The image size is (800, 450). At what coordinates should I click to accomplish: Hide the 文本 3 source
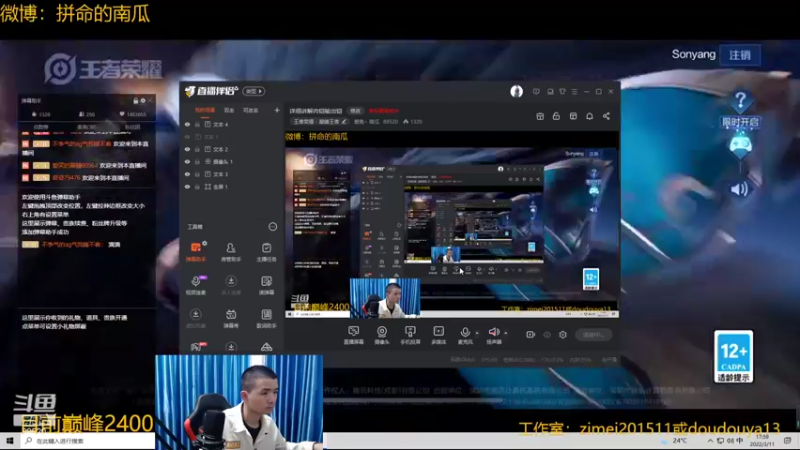(187, 174)
